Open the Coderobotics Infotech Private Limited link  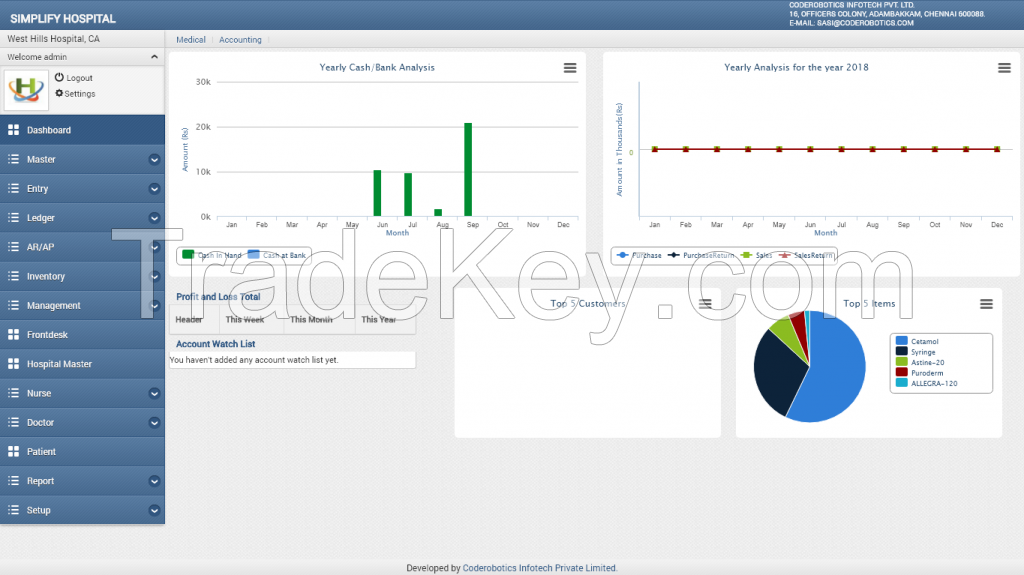[x=540, y=568]
